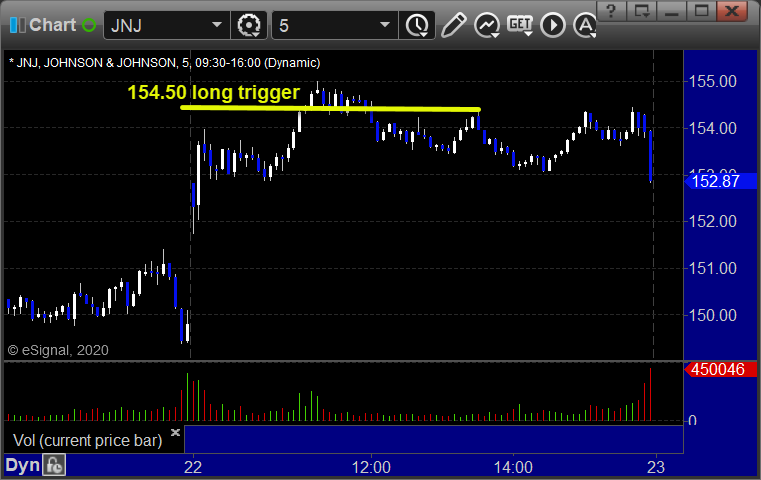Click the 154.00 price axis label
The height and width of the screenshot is (480, 761).
point(712,128)
